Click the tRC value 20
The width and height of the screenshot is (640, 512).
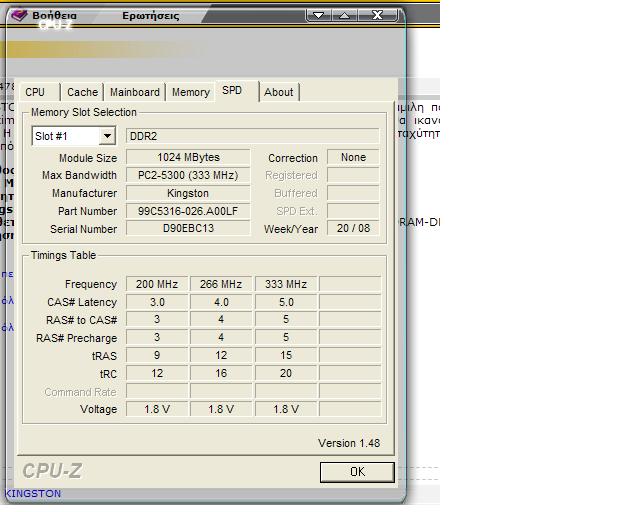tap(286, 374)
